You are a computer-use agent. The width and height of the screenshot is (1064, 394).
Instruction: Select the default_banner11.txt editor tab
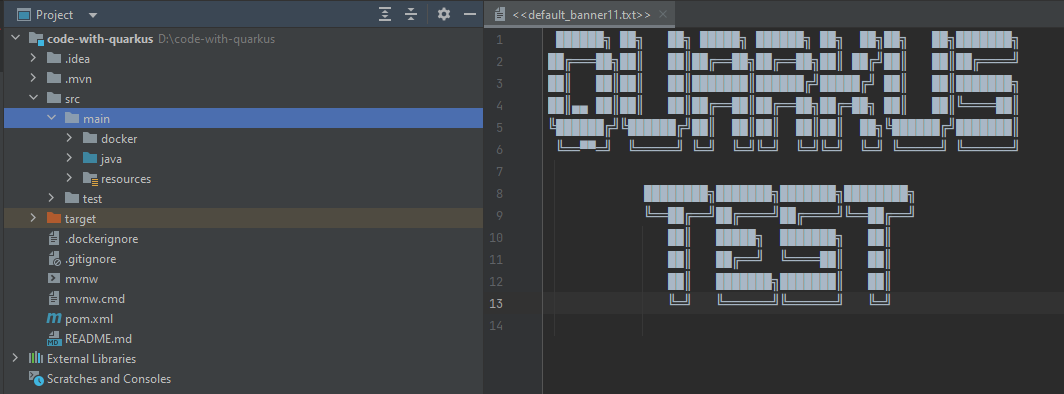(581, 14)
